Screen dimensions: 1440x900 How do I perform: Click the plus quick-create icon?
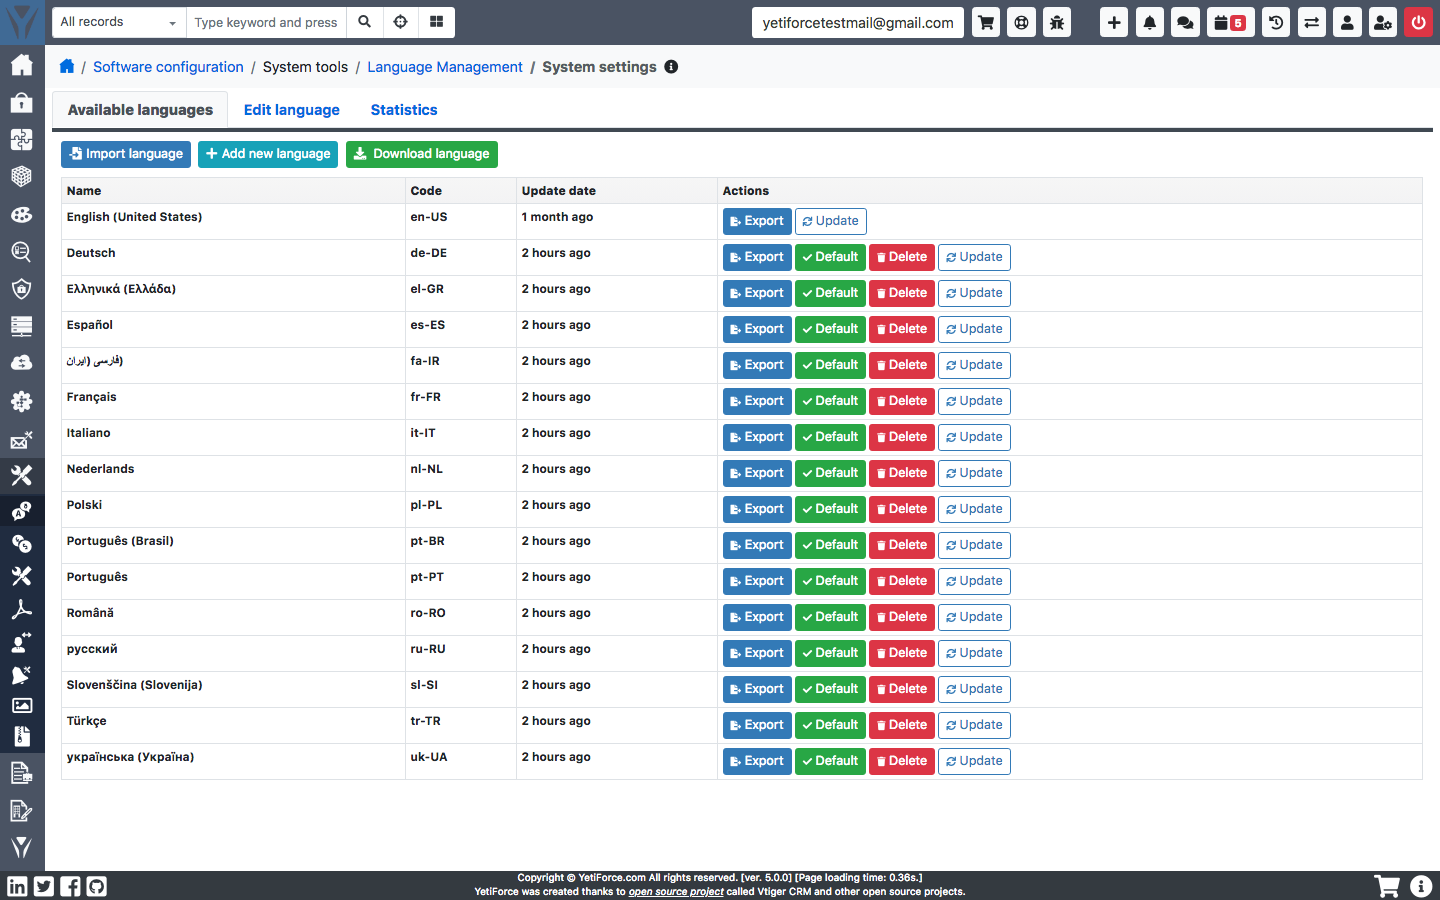1114,22
